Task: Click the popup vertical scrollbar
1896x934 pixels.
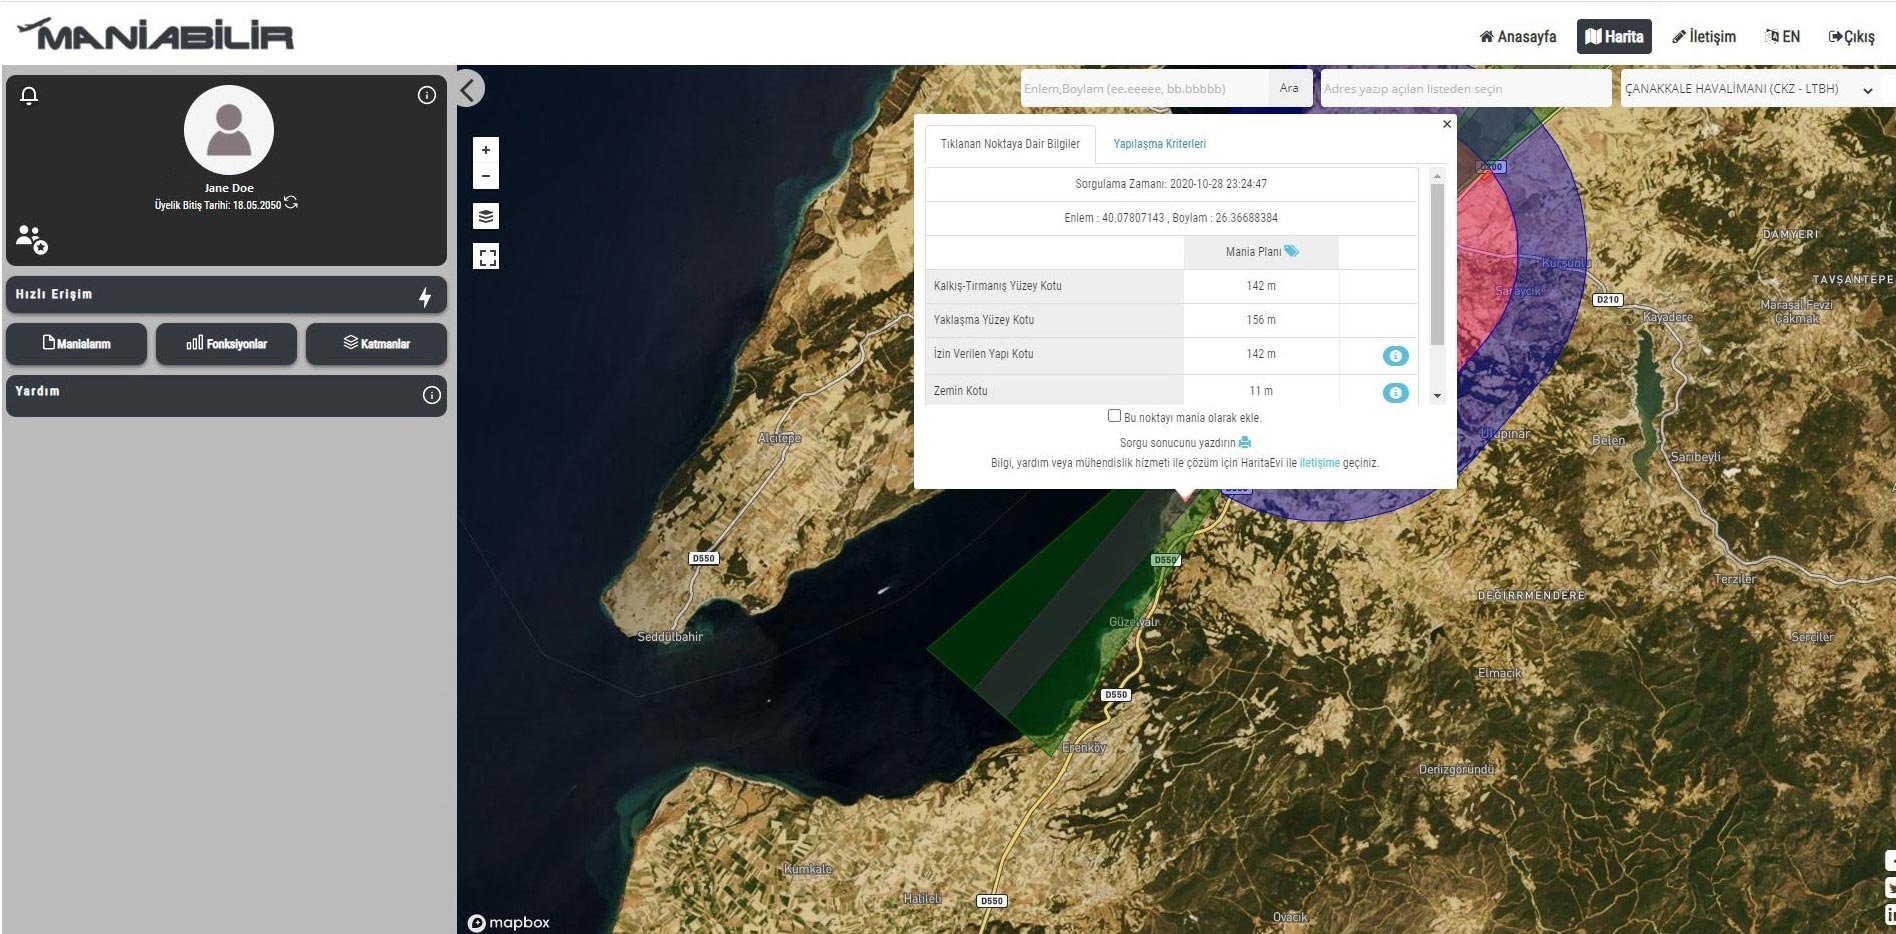Action: coord(1437,265)
